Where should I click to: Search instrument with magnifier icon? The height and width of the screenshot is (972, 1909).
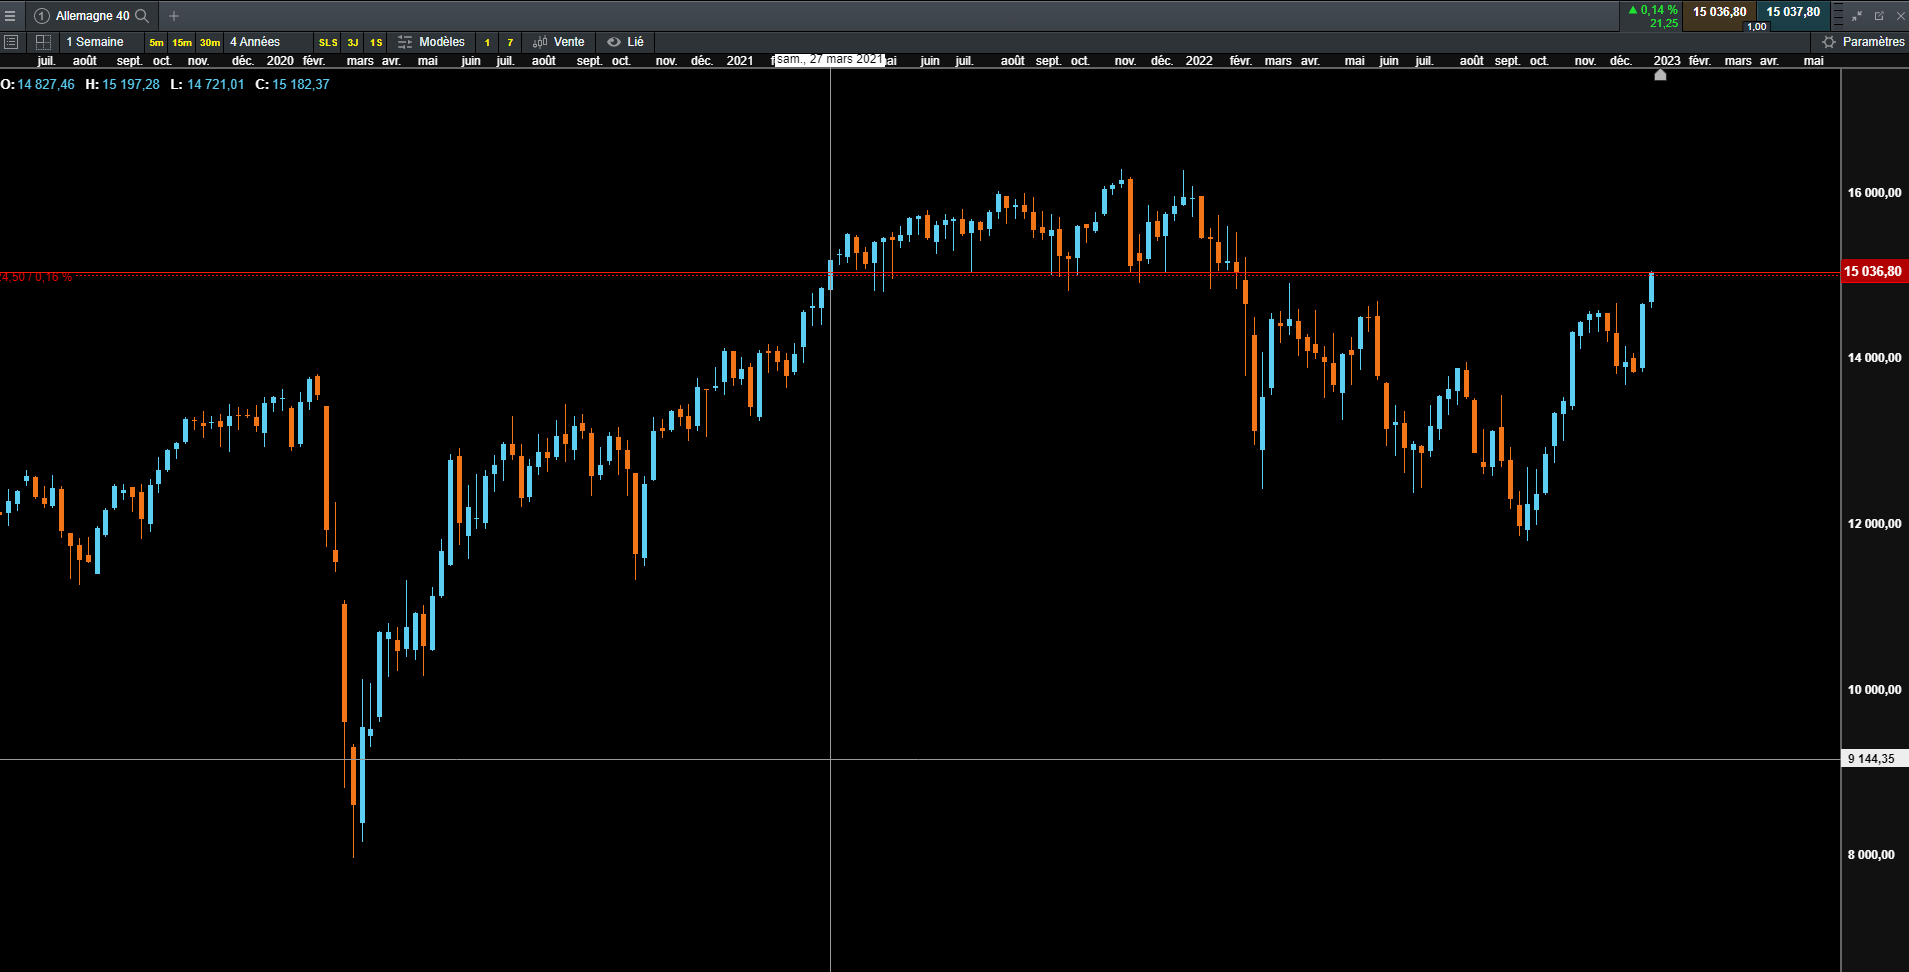point(142,16)
